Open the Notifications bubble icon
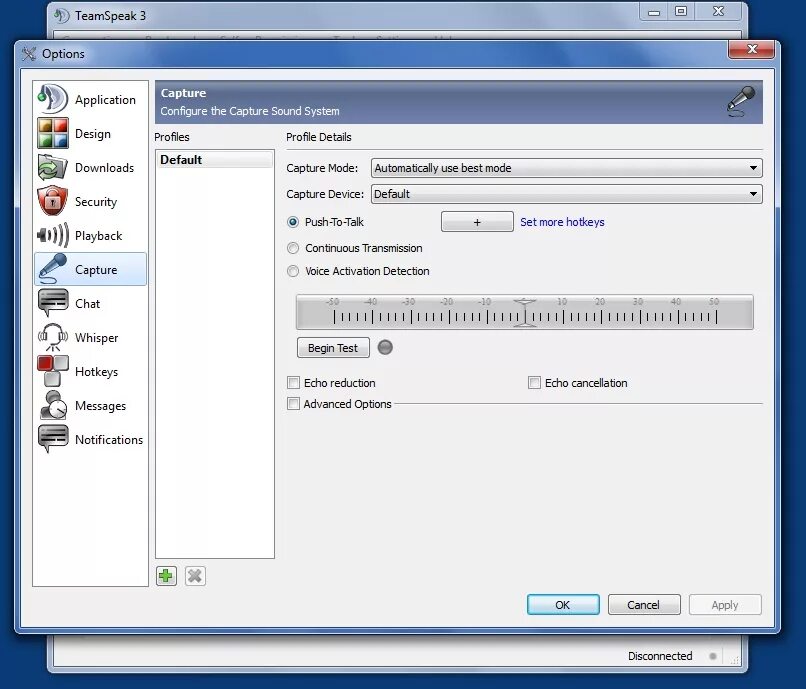The width and height of the screenshot is (806, 689). pos(52,439)
